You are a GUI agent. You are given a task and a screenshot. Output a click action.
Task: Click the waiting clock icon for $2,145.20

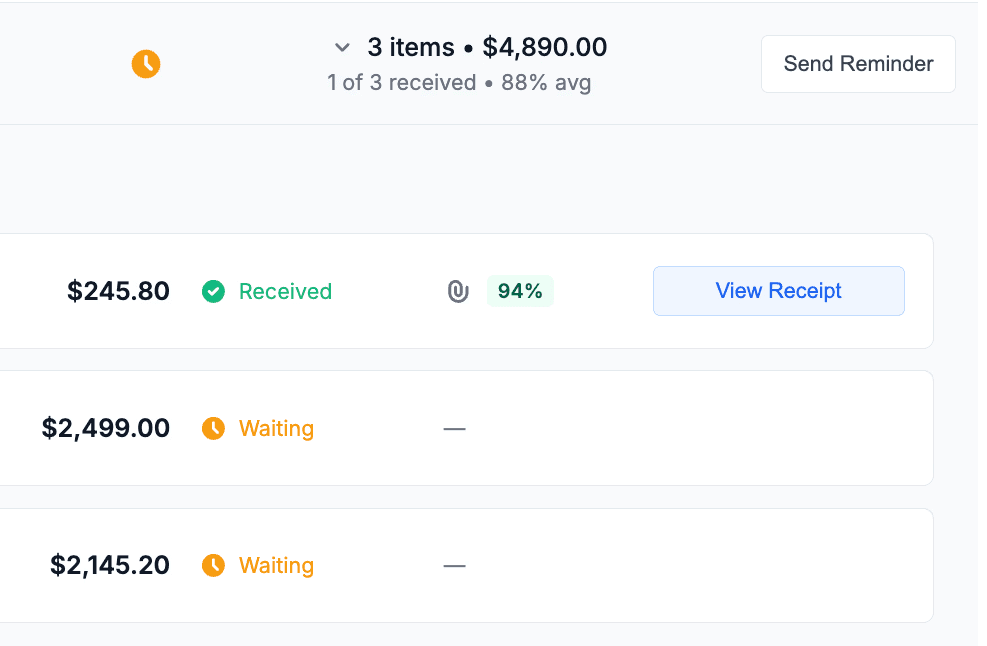point(213,566)
